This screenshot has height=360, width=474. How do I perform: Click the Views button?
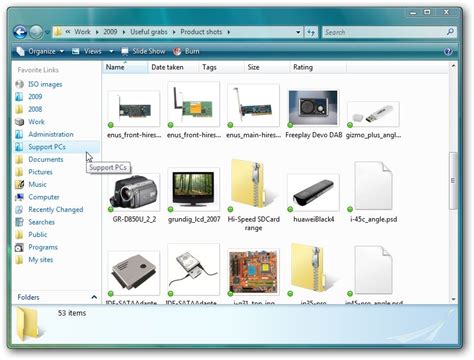coord(87,51)
